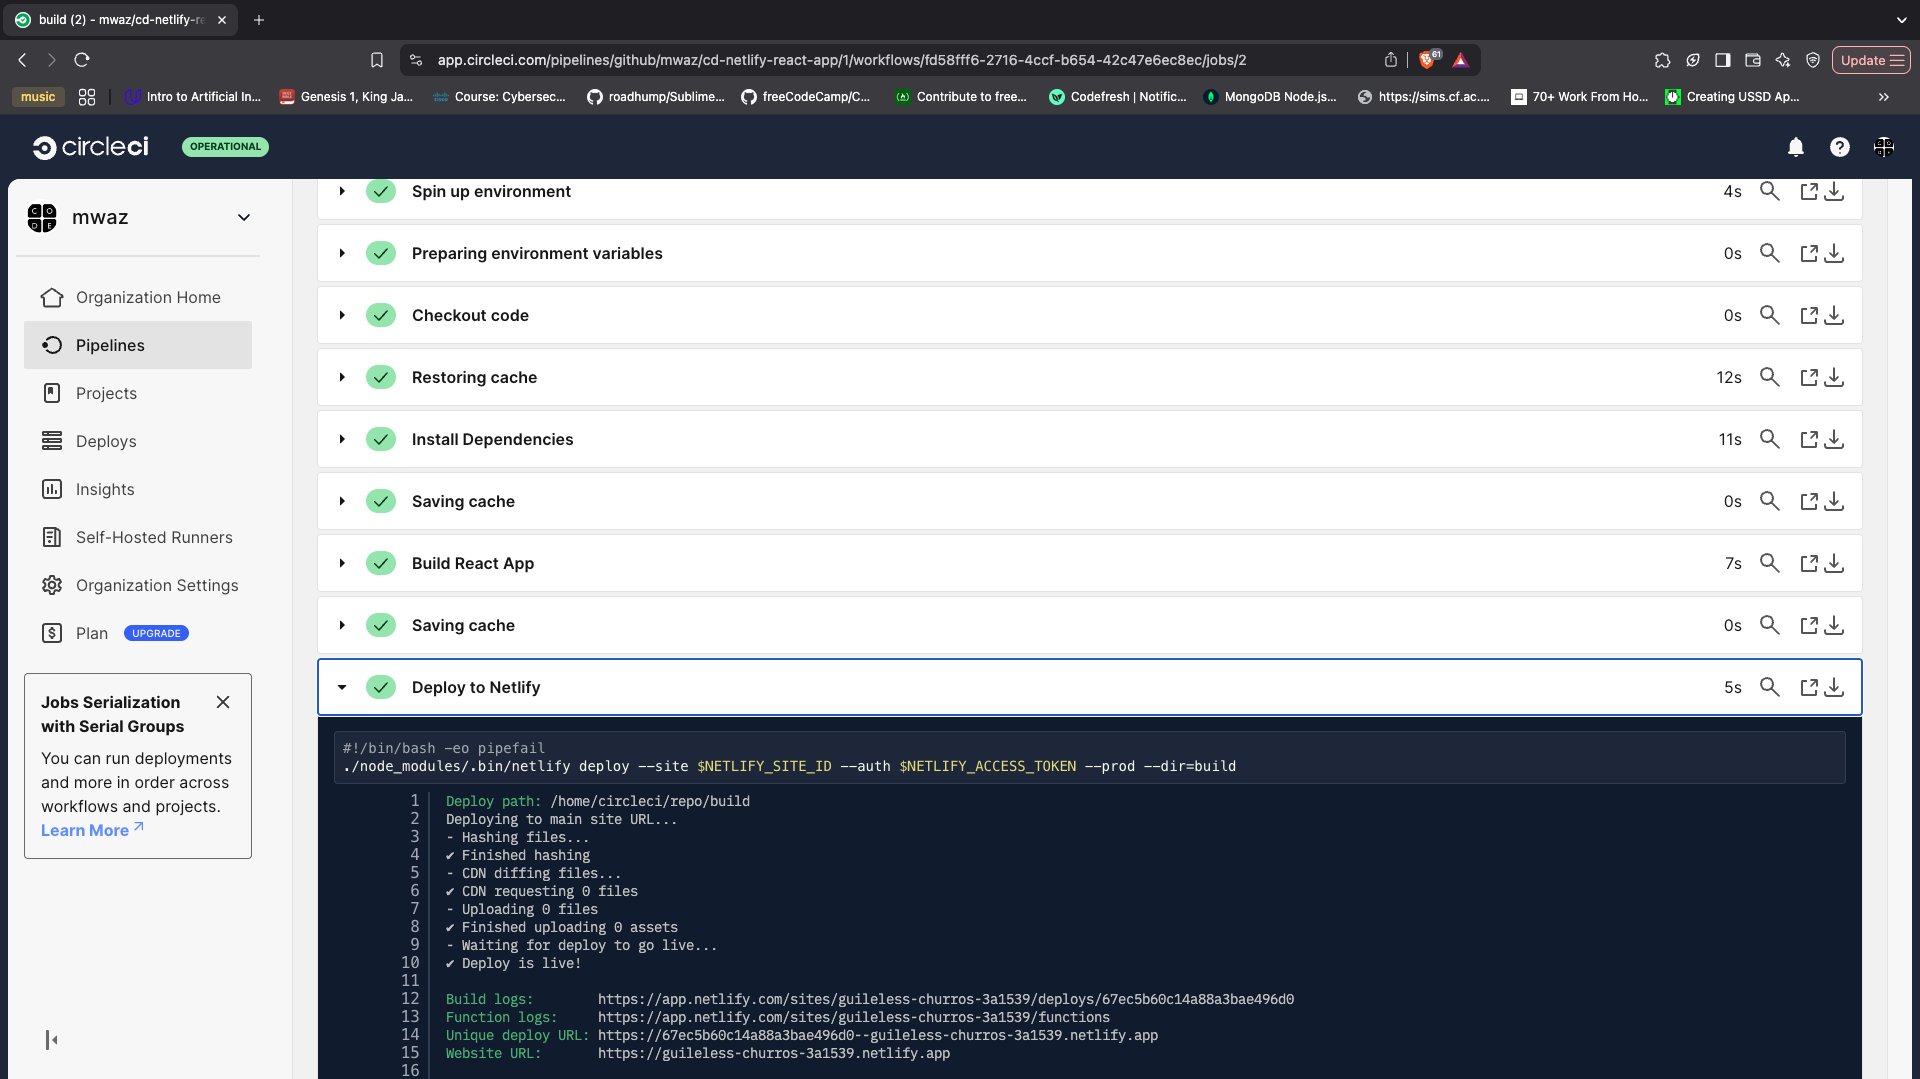Image resolution: width=1920 pixels, height=1079 pixels.
Task: Search the Deploy to Netlify step output
Action: 1769,687
